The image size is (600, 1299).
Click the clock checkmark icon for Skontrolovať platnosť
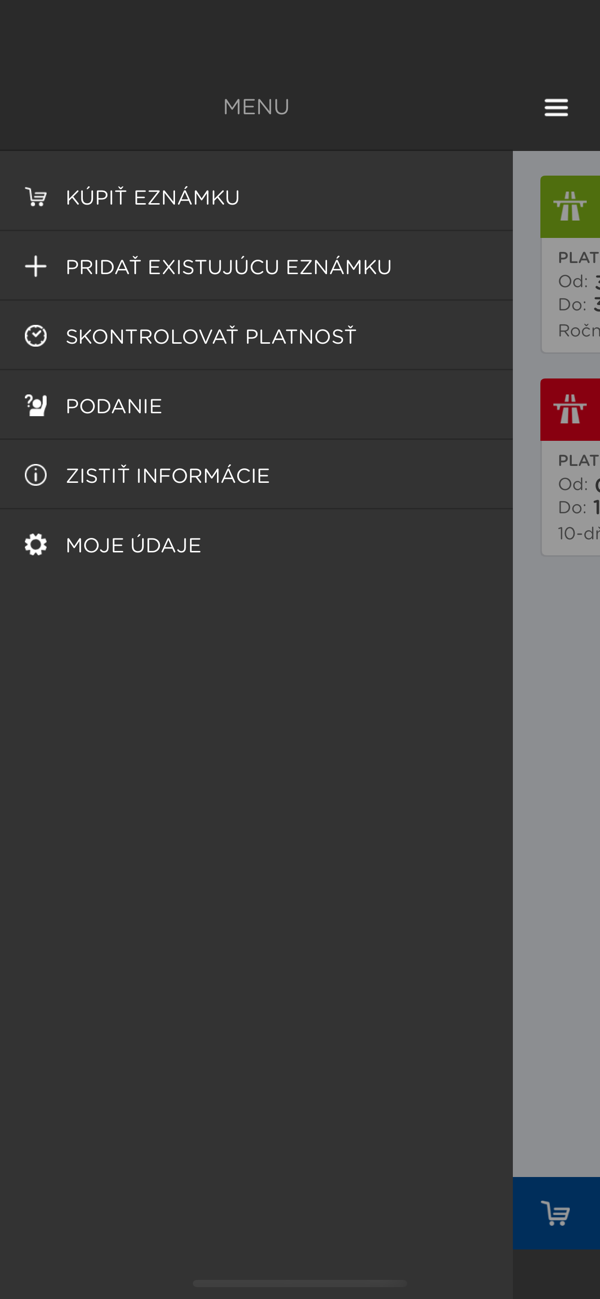tap(36, 336)
